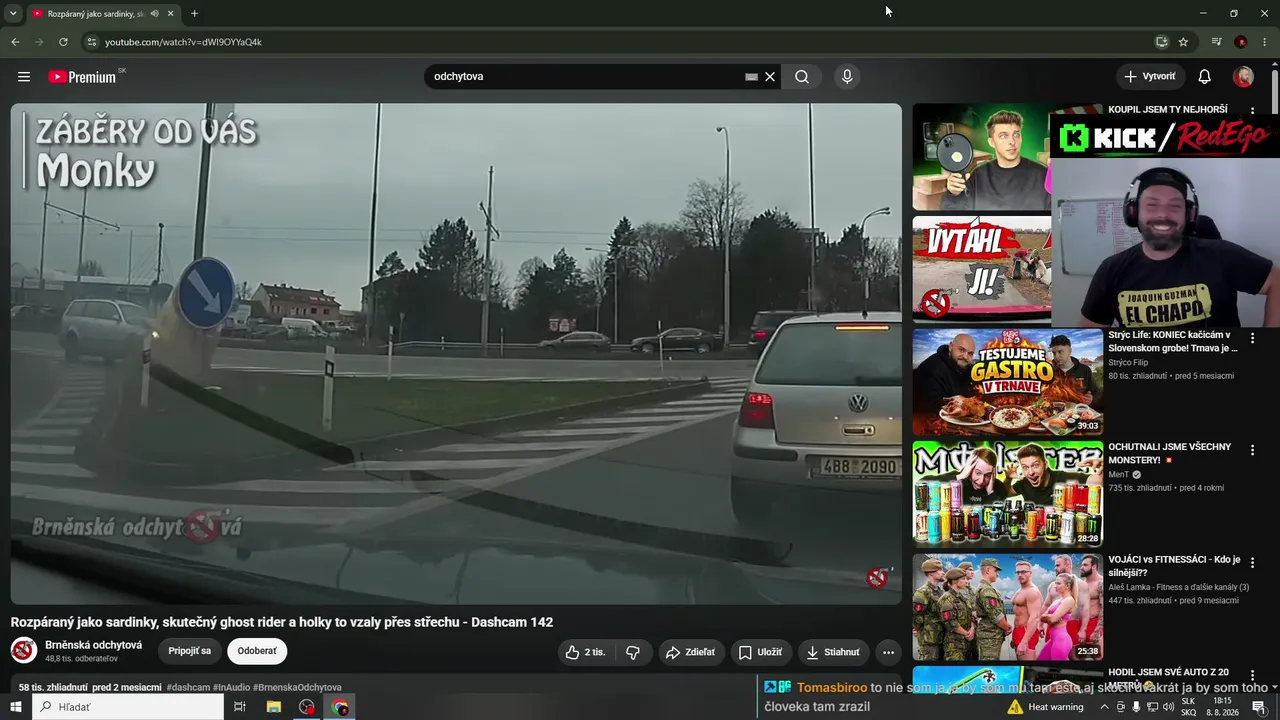Open options for the 'Strýc Life' video
Screen dimensions: 1280x720
[x=1252, y=338]
